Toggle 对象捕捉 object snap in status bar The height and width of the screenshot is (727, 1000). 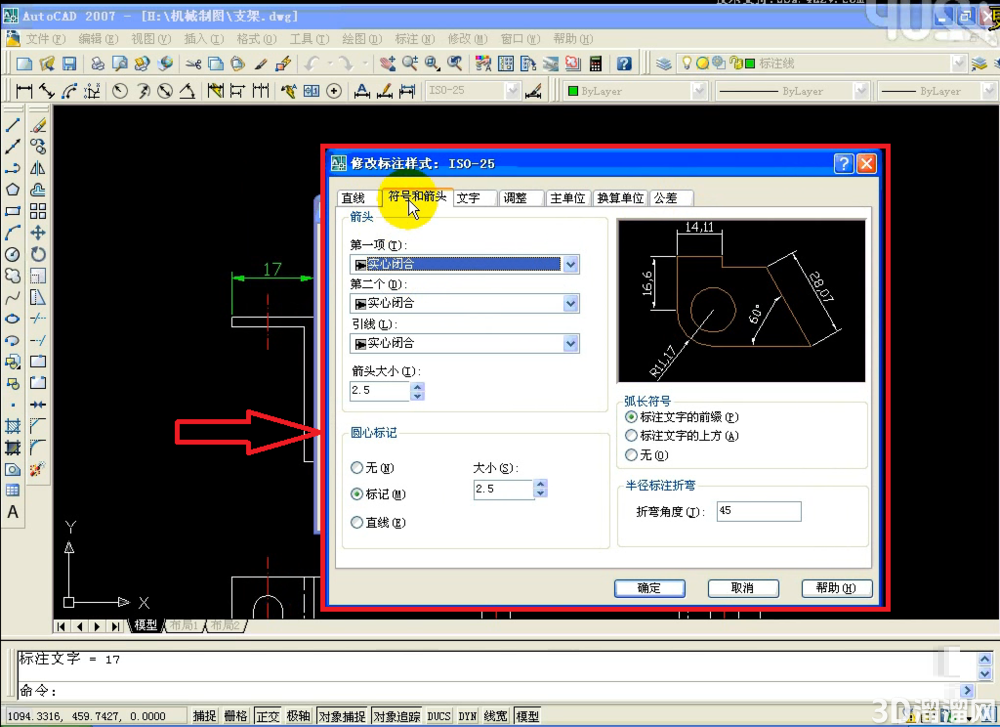[x=342, y=716]
